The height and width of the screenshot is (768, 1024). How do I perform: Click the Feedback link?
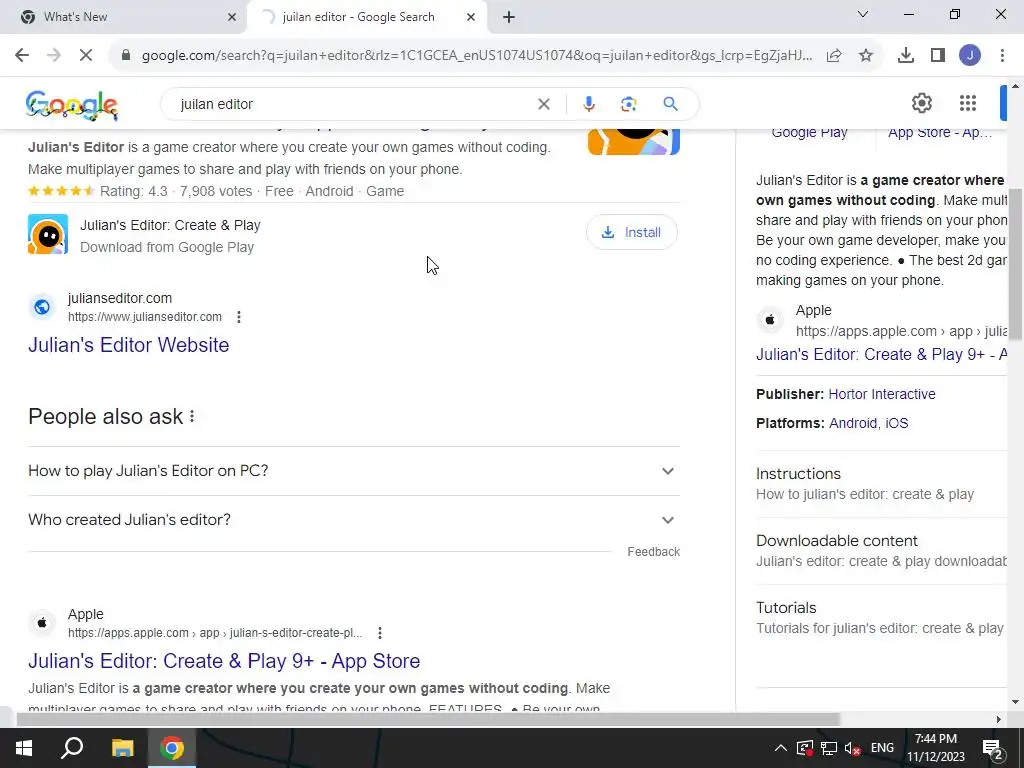[653, 552]
